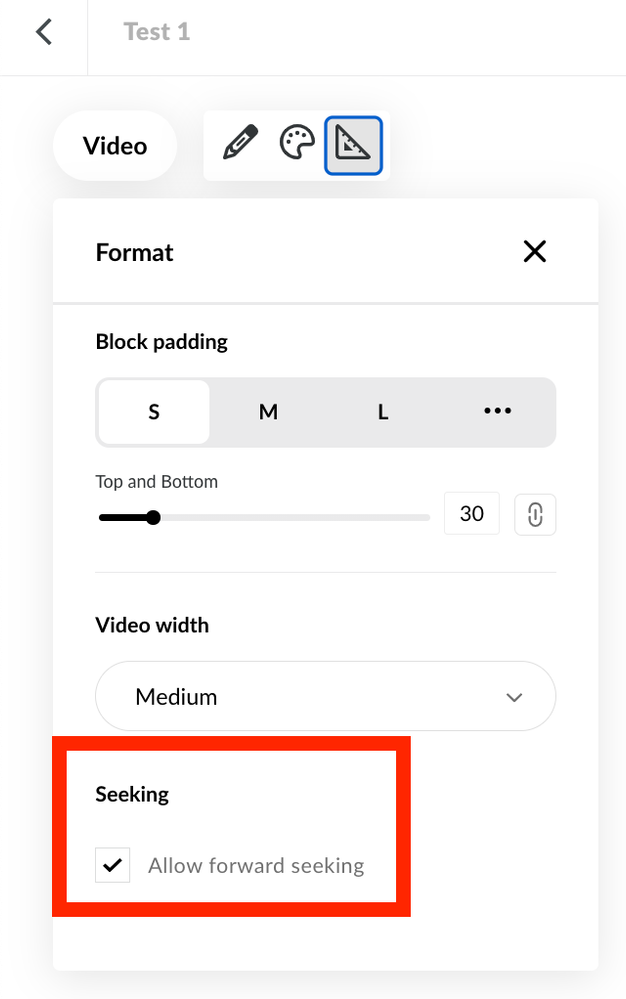Click the Top and Bottom slider handle

(153, 517)
